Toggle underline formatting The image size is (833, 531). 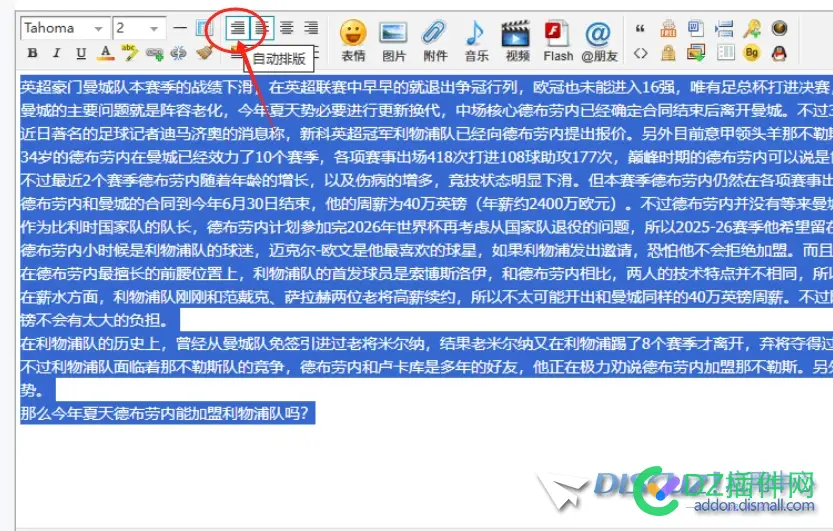click(x=80, y=53)
